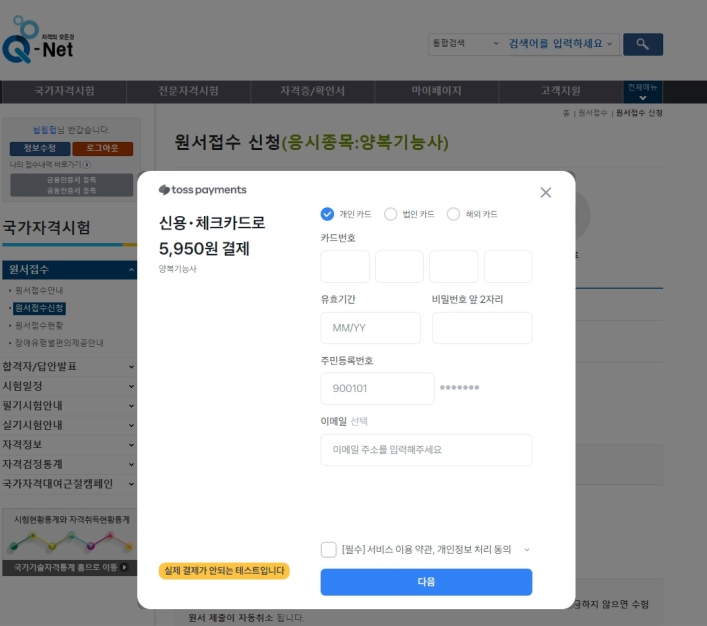
Task: Collapse the 원서접수 sidebar section
Action: (70, 270)
